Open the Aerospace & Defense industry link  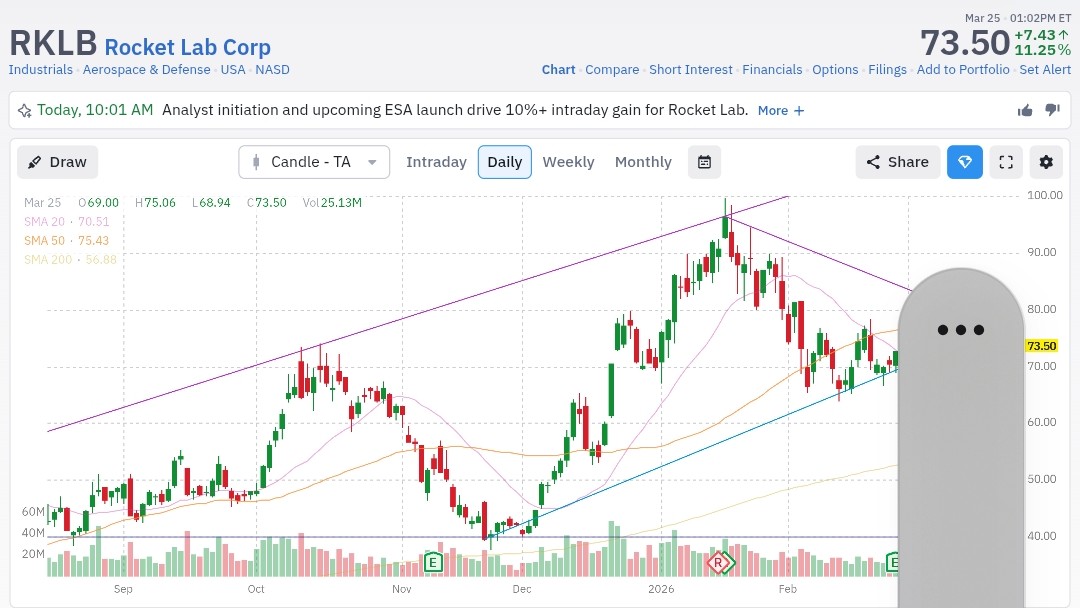[147, 70]
